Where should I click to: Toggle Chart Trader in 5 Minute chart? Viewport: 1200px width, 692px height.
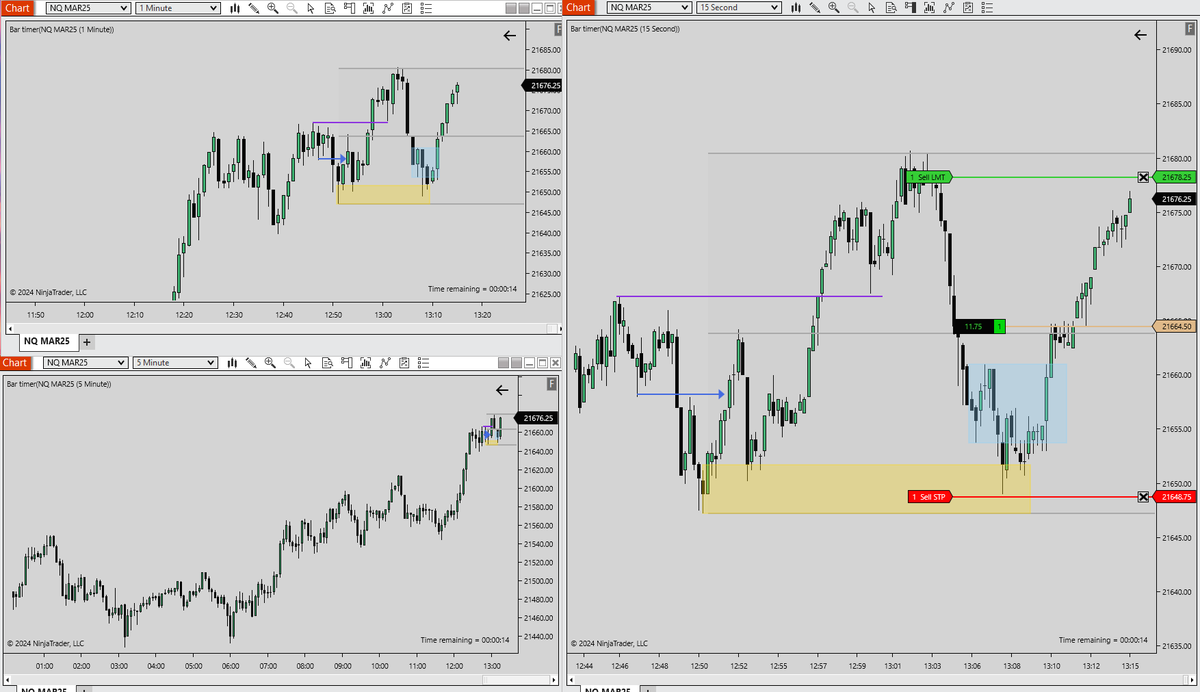[347, 362]
